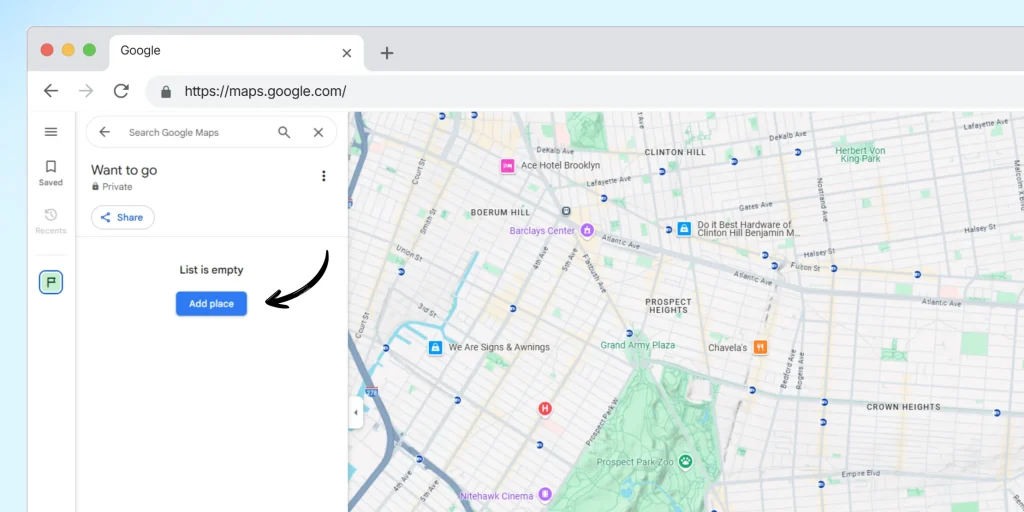Select the green flag list shortcut
The height and width of the screenshot is (512, 1024).
[51, 282]
